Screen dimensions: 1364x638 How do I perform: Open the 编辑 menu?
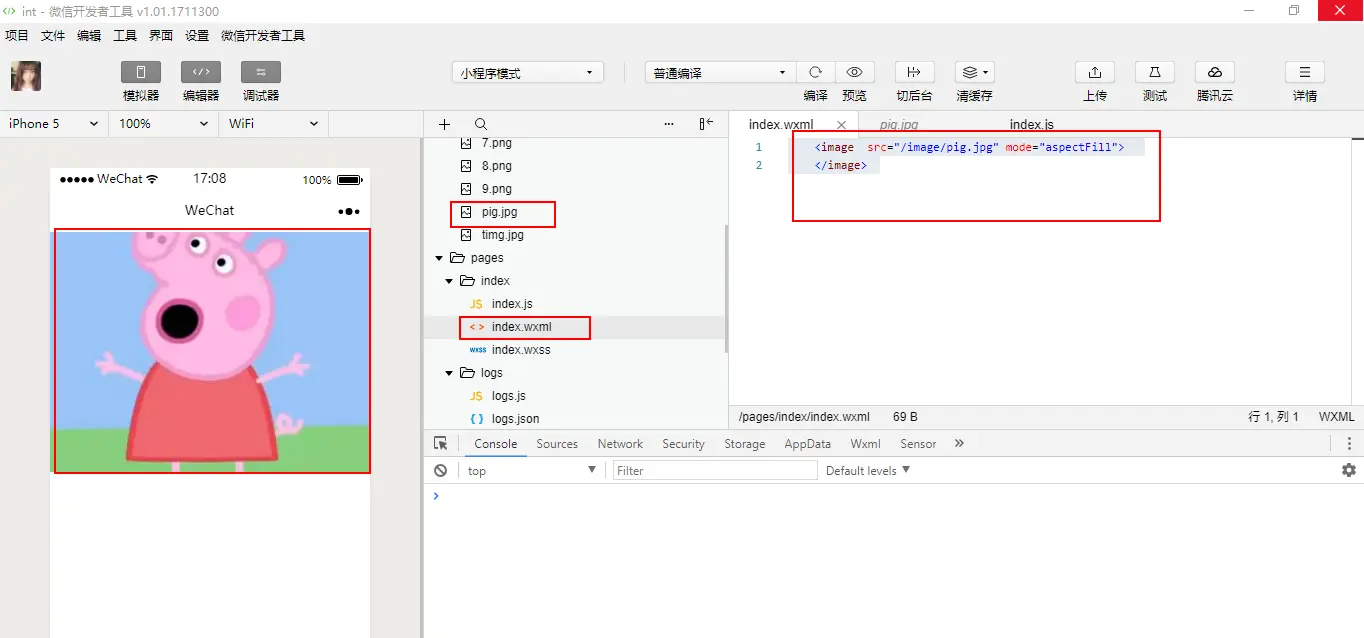point(89,35)
